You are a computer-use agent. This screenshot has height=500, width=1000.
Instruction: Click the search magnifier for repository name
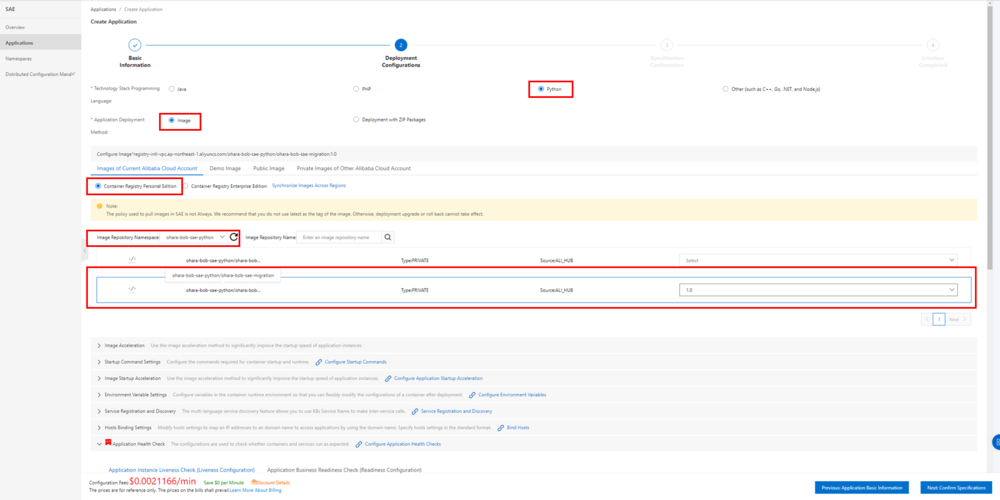(388, 237)
